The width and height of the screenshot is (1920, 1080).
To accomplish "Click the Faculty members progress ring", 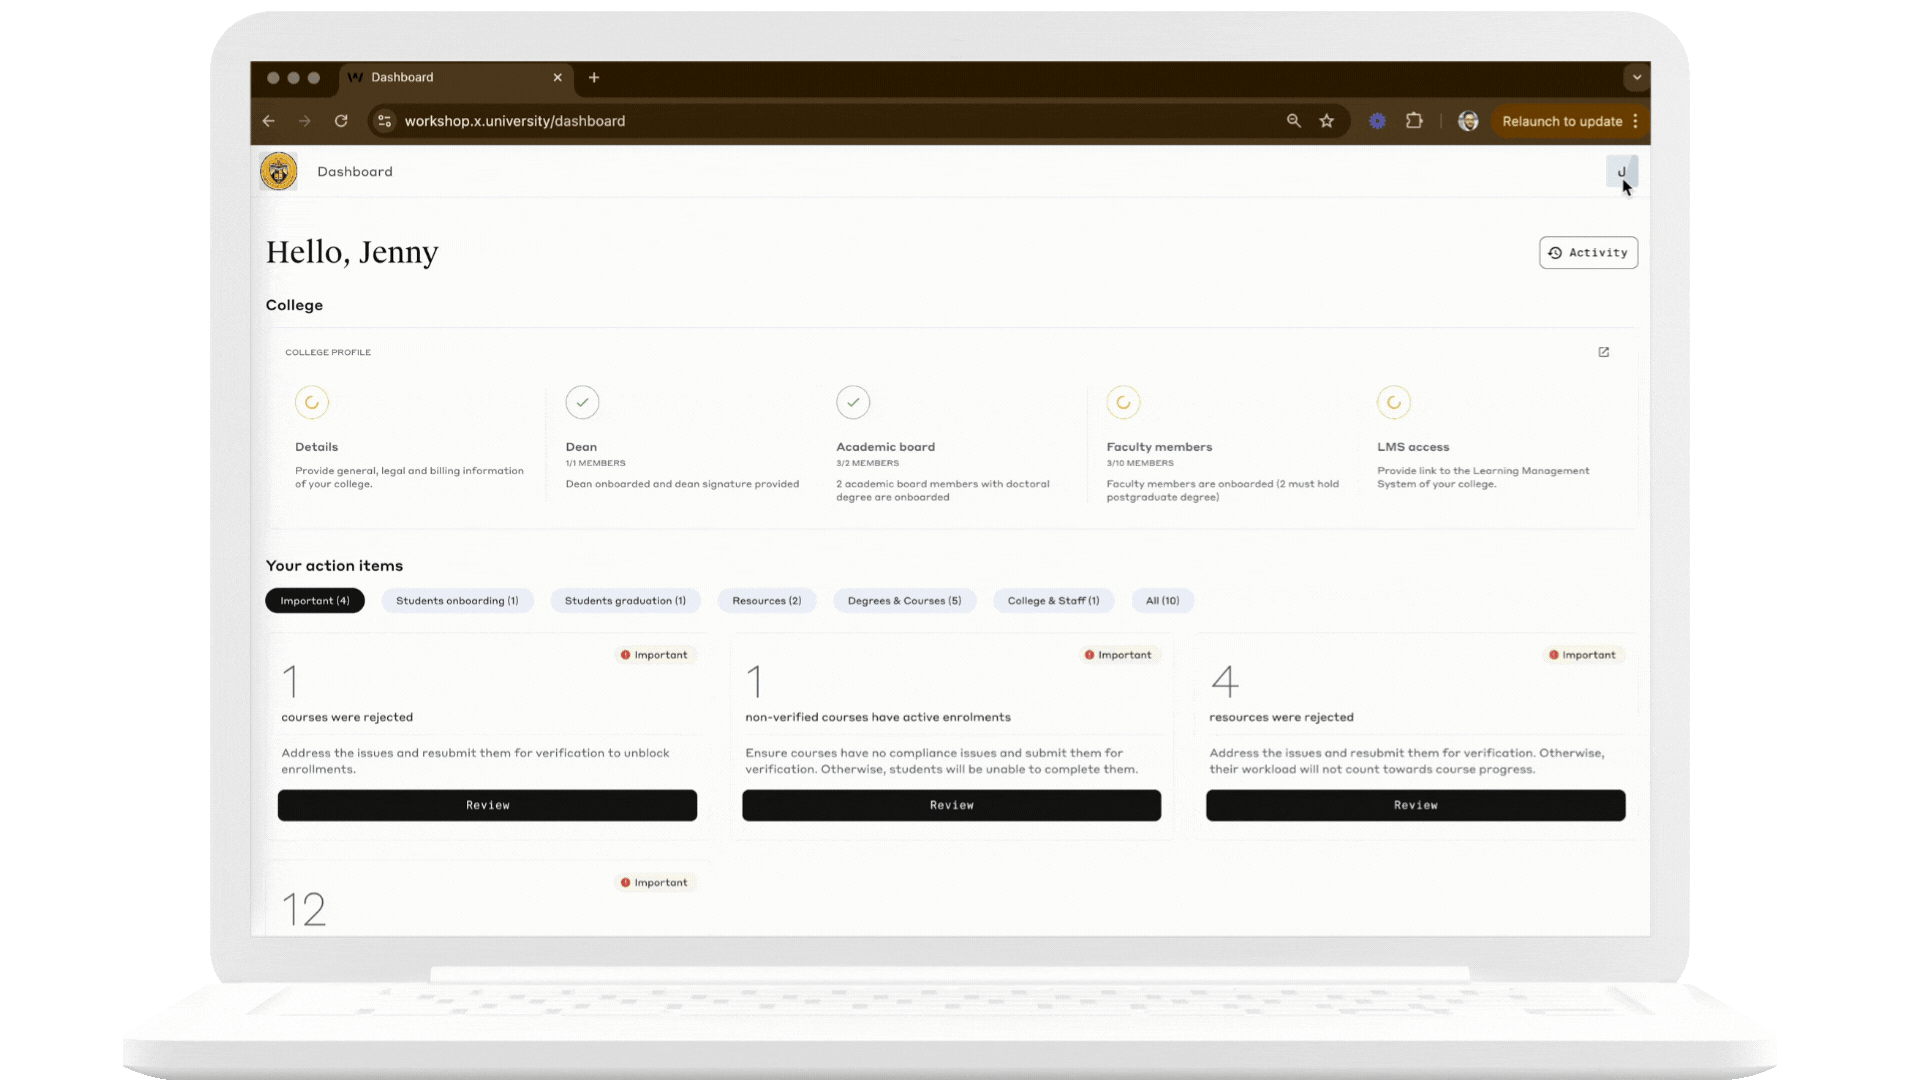I will [x=1123, y=402].
